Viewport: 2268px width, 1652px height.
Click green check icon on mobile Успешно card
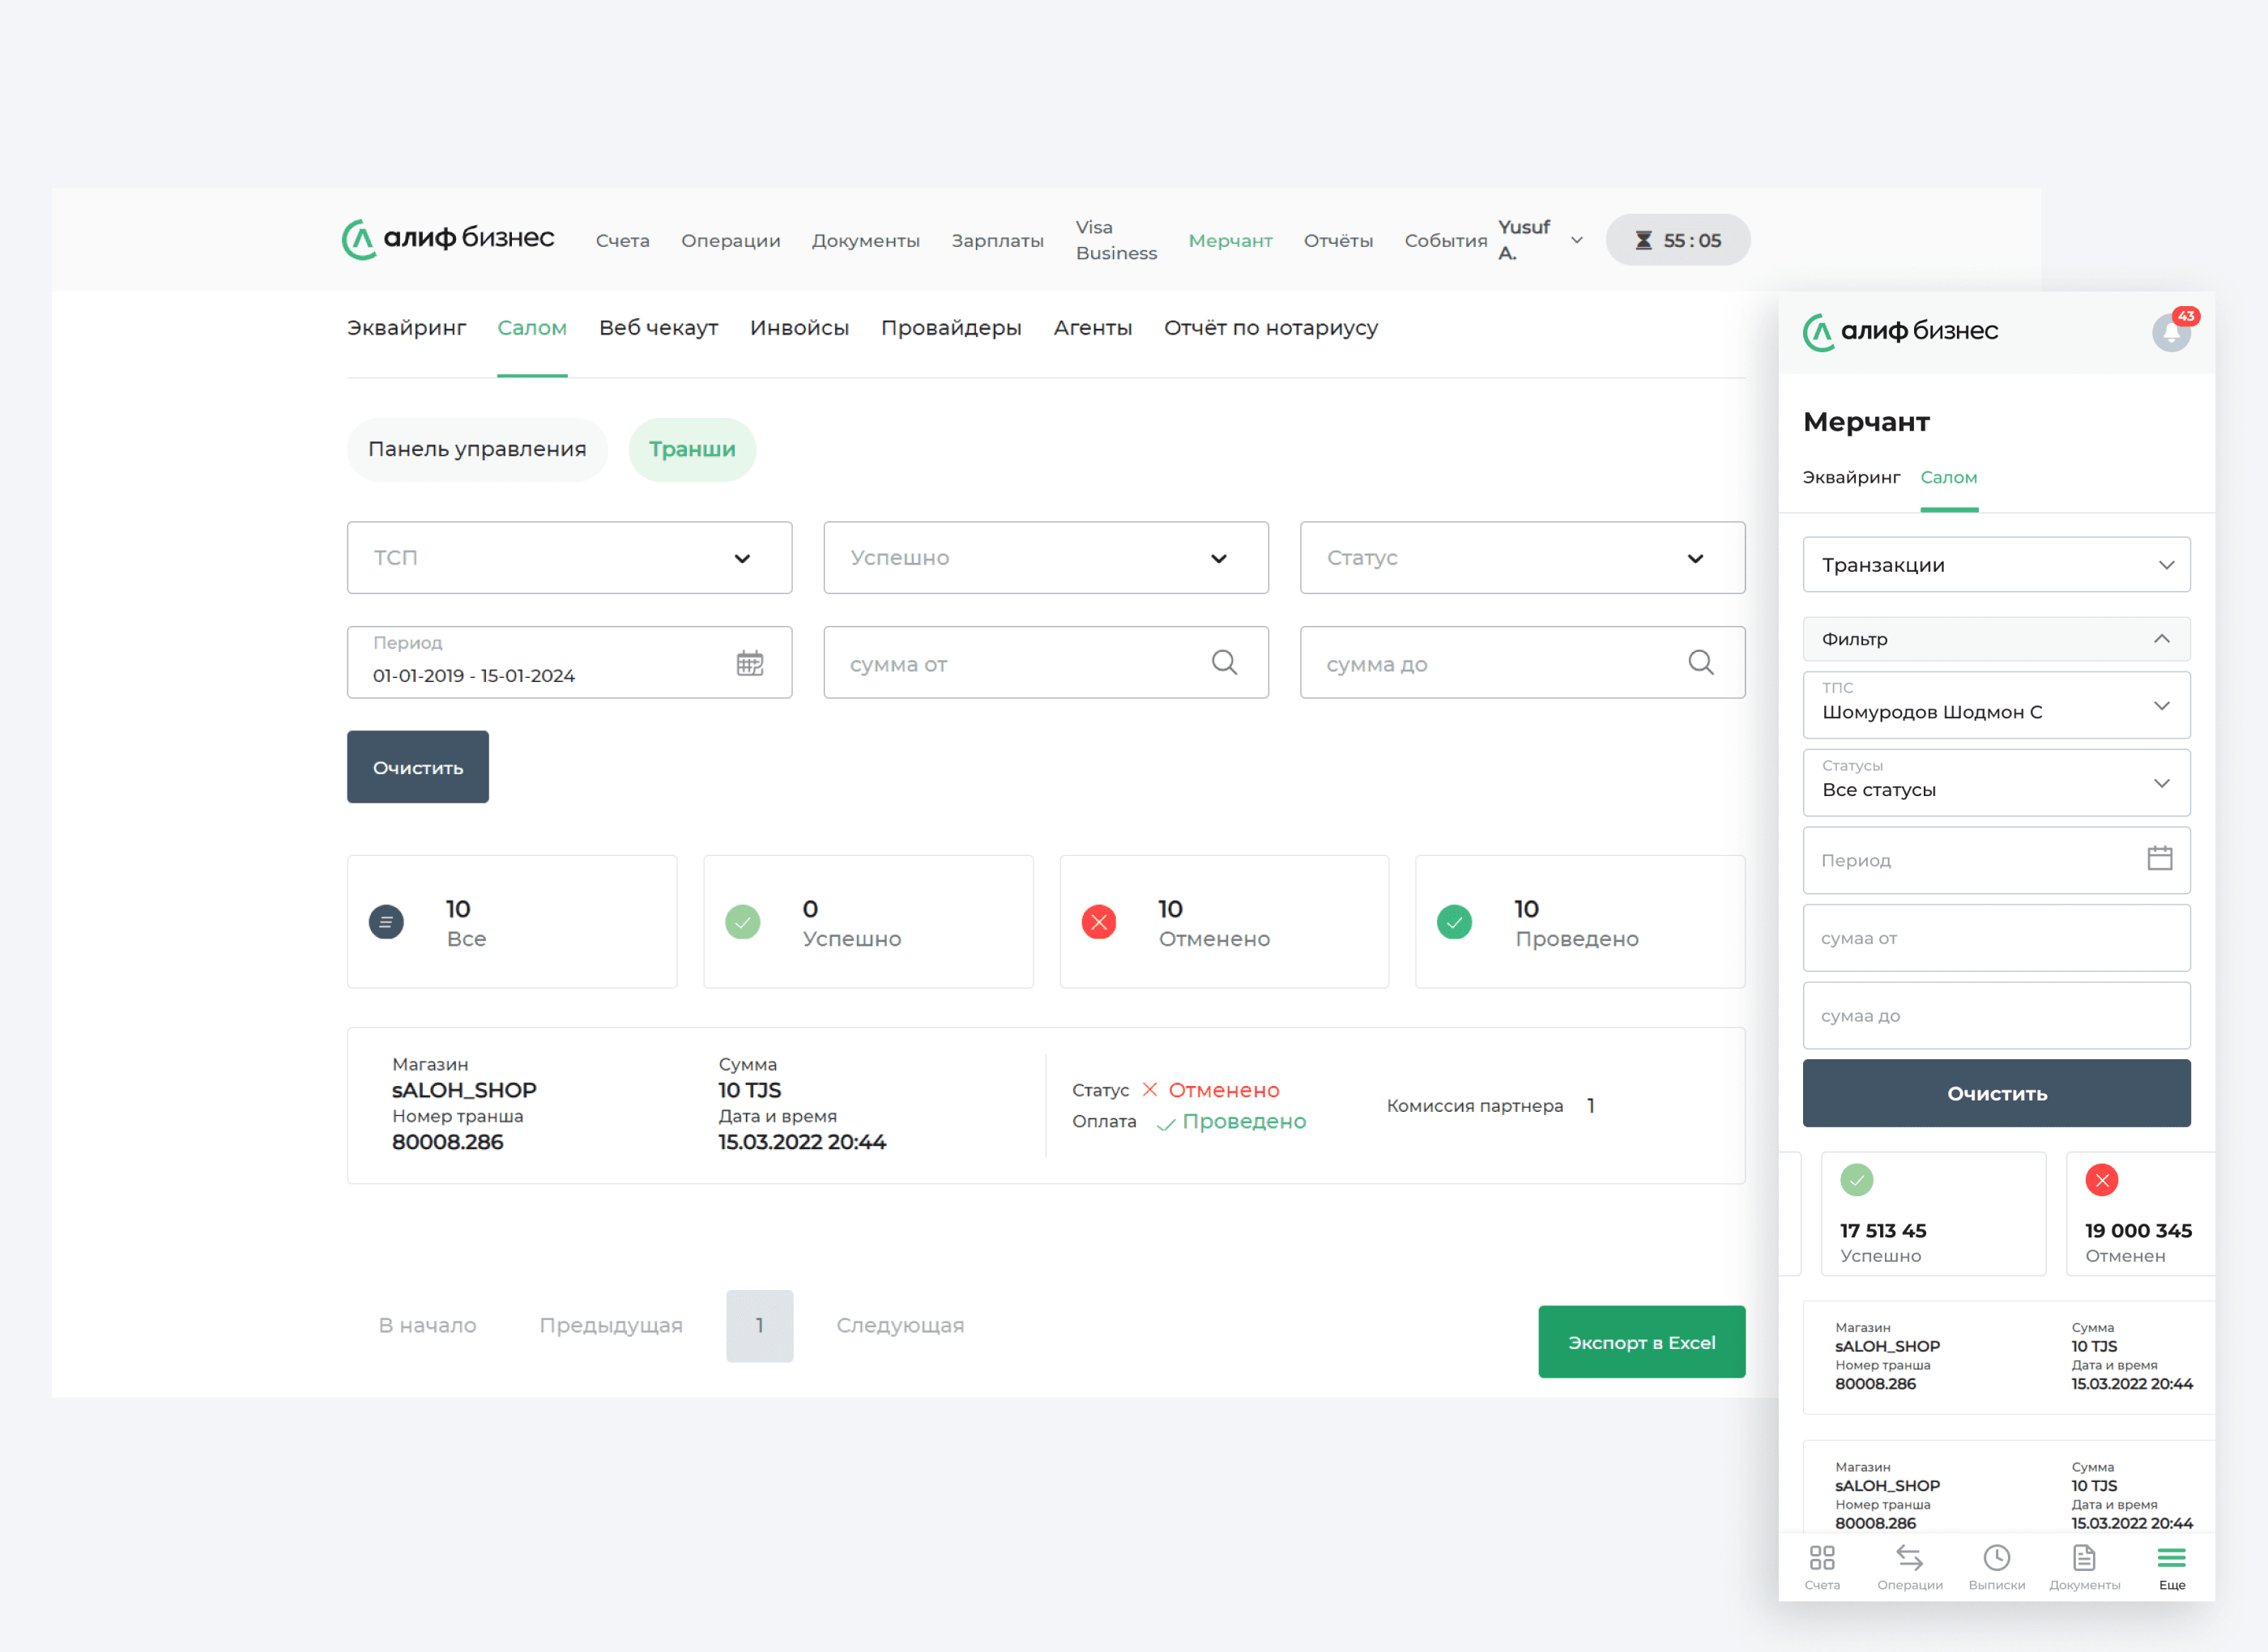tap(1857, 1180)
